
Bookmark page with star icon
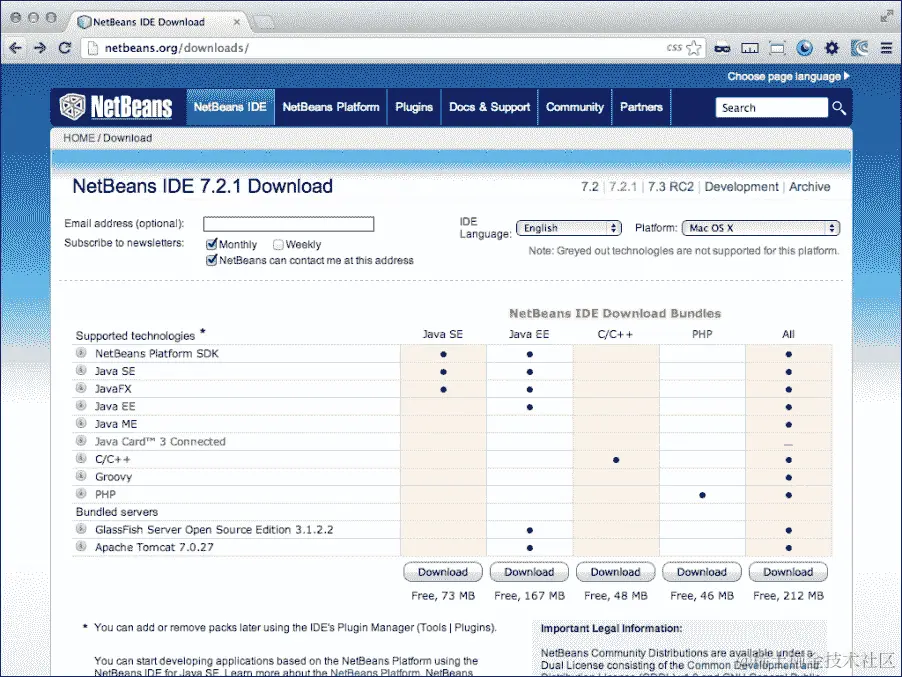point(694,48)
